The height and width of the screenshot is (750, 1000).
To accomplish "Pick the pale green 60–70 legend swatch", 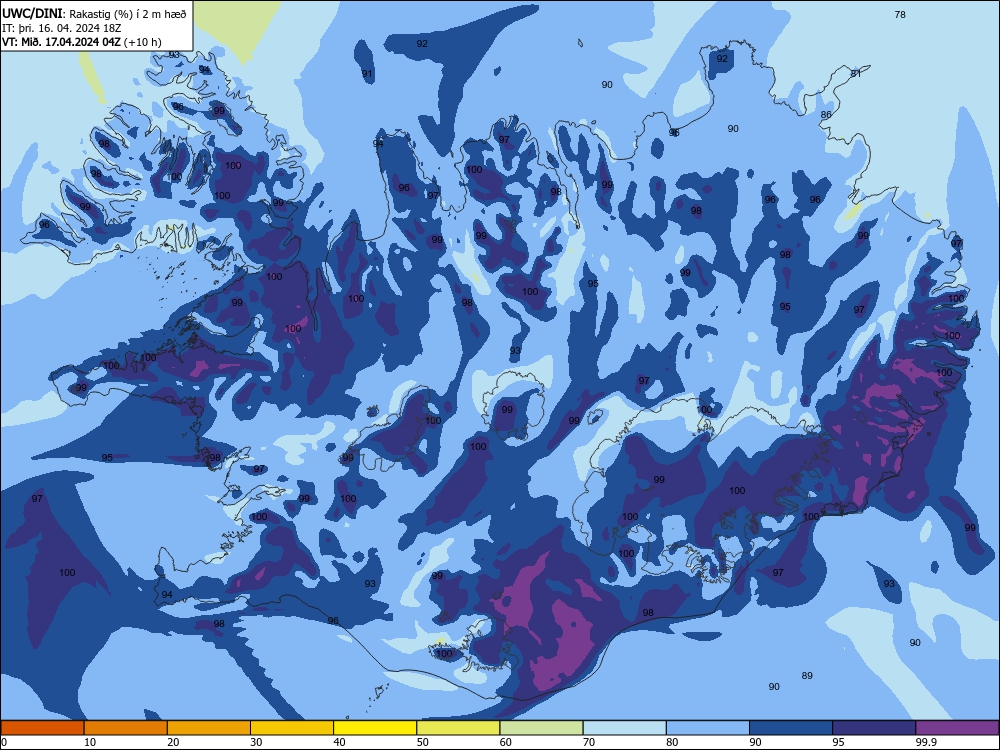I will 541,728.
